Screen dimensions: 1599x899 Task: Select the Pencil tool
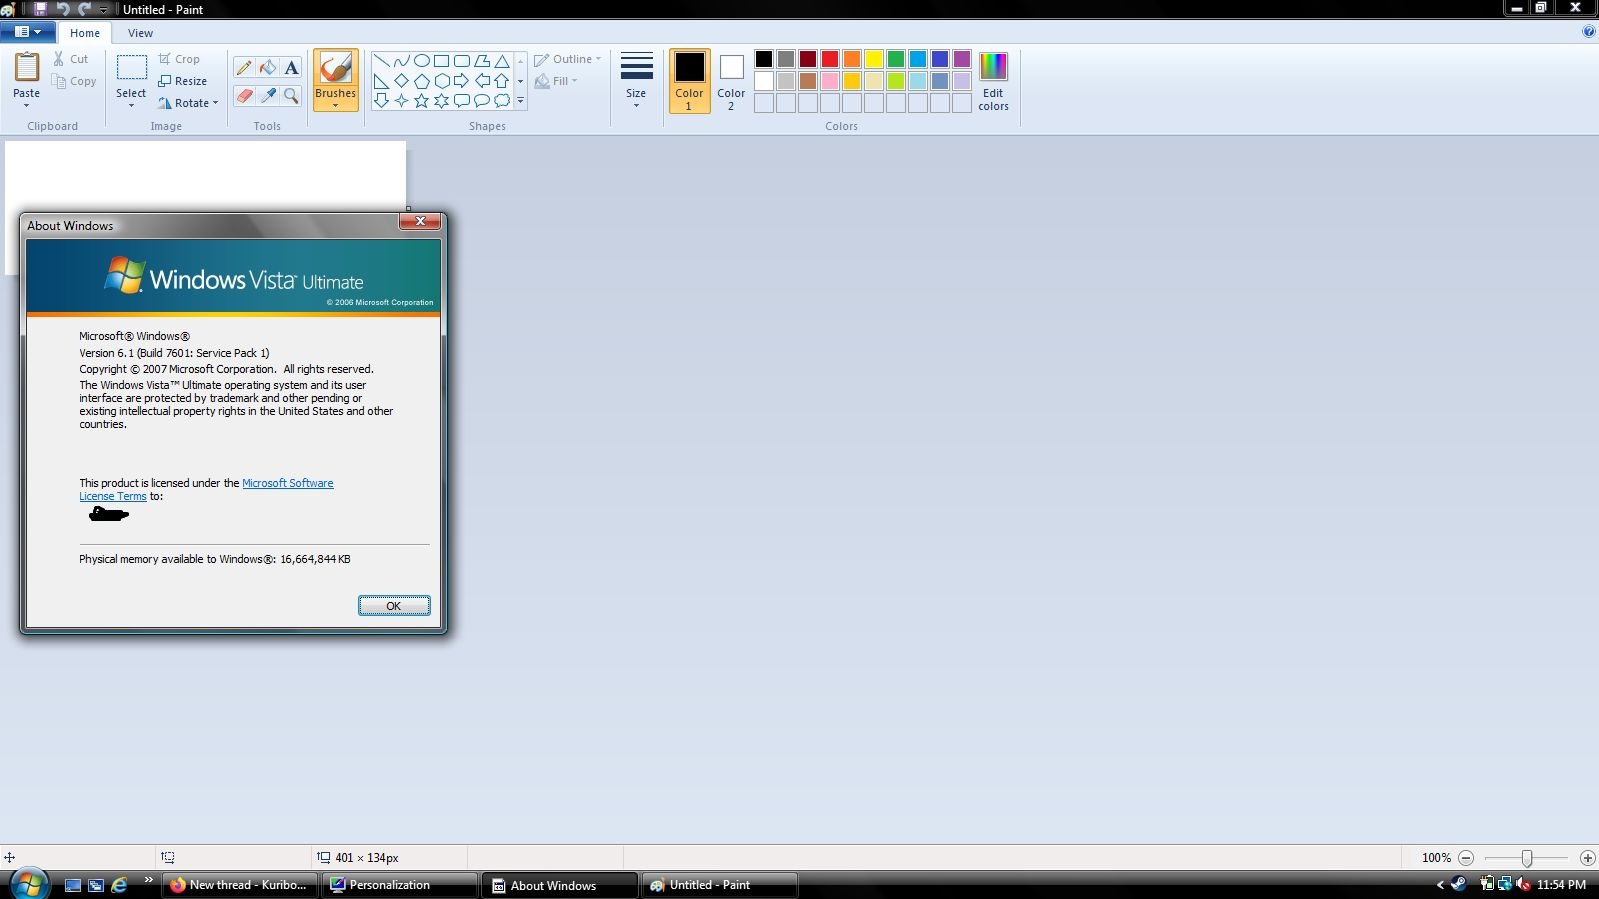pyautogui.click(x=243, y=68)
